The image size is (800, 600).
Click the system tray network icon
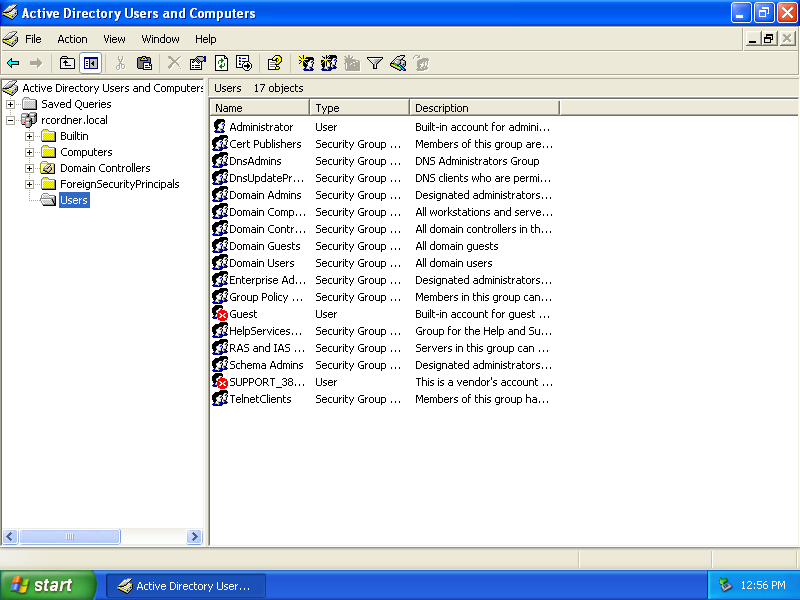(x=725, y=585)
